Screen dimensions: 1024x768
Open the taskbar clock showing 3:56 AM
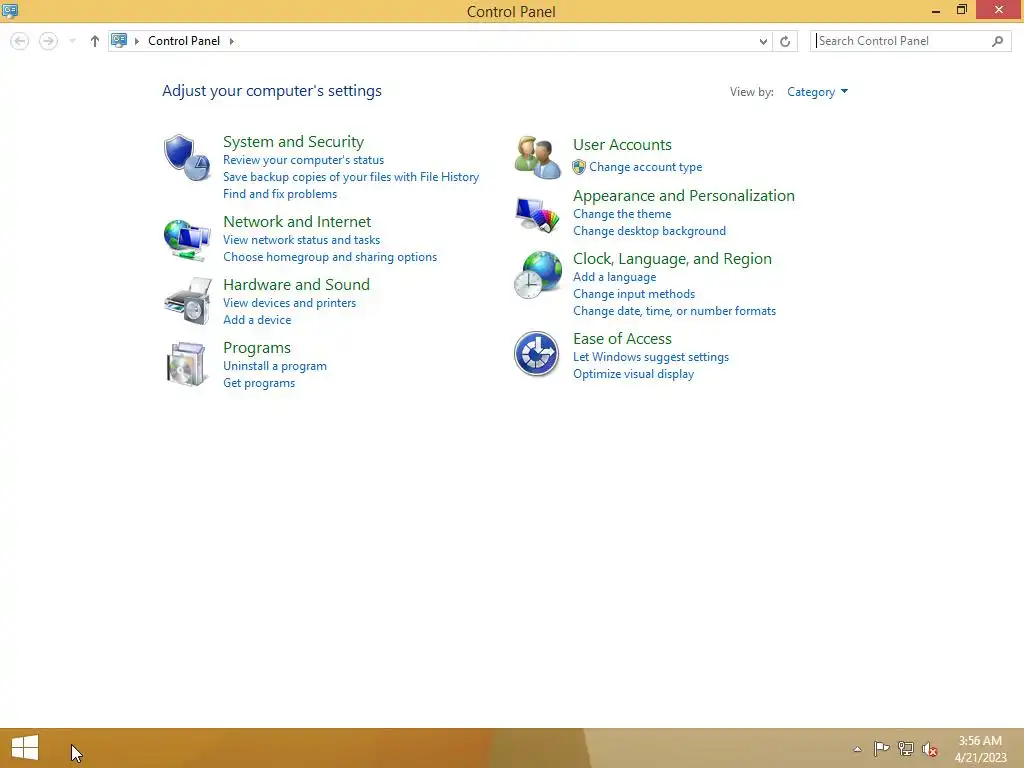(980, 749)
